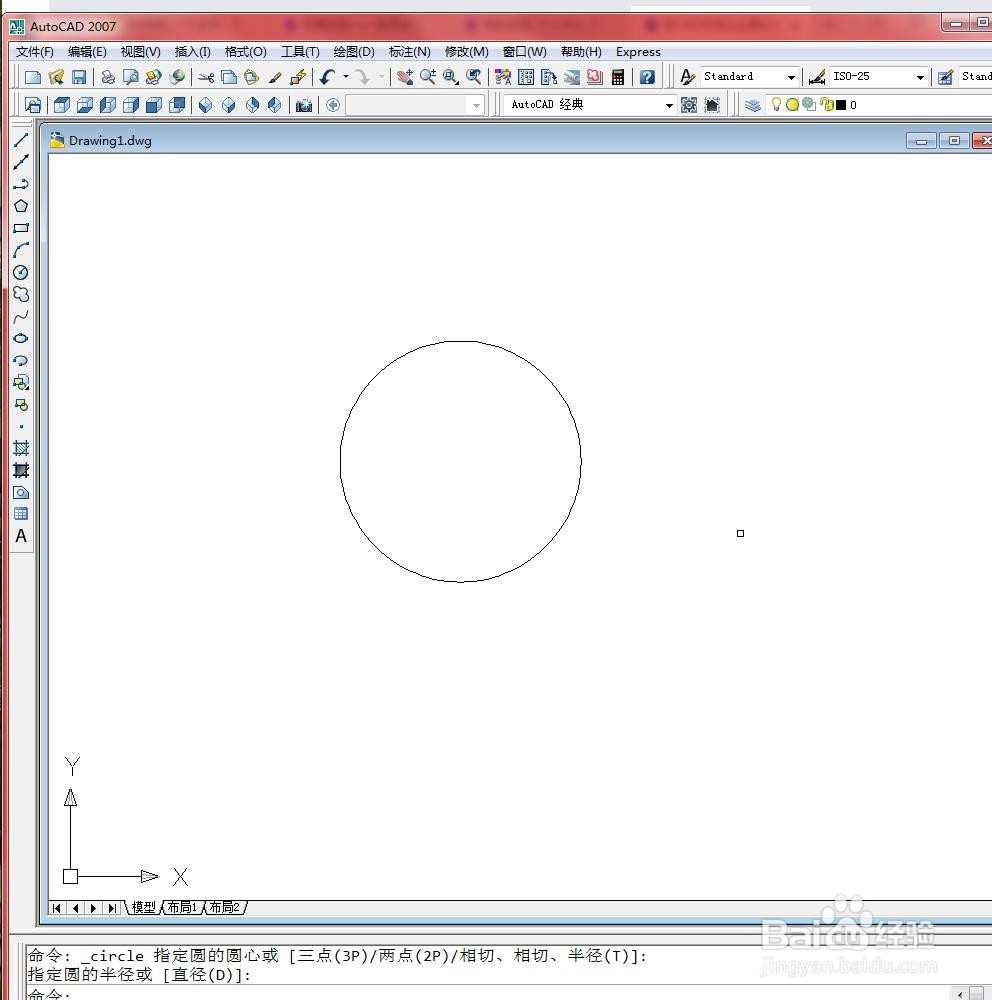This screenshot has height=1000, width=992.
Task: Click the Open file icon
Action: pyautogui.click(x=56, y=77)
